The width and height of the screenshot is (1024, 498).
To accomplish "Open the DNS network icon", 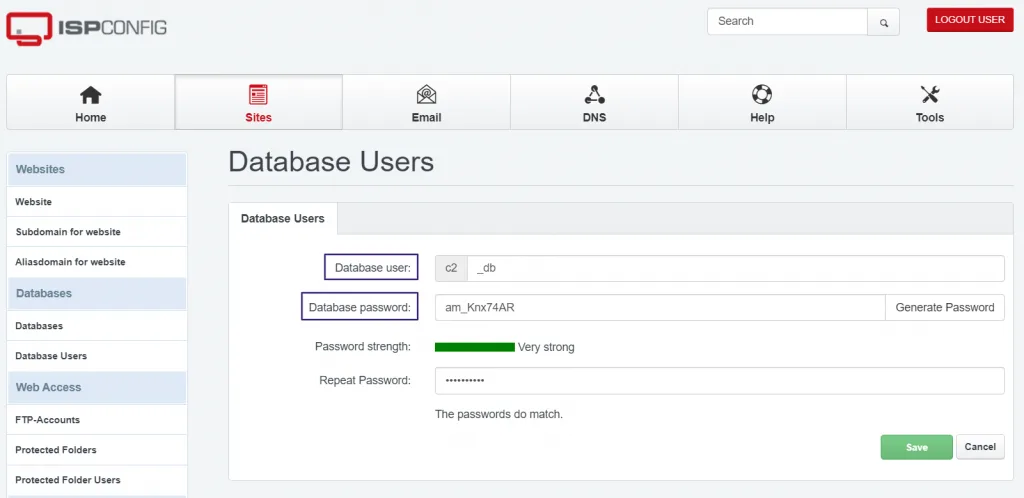I will coord(594,95).
